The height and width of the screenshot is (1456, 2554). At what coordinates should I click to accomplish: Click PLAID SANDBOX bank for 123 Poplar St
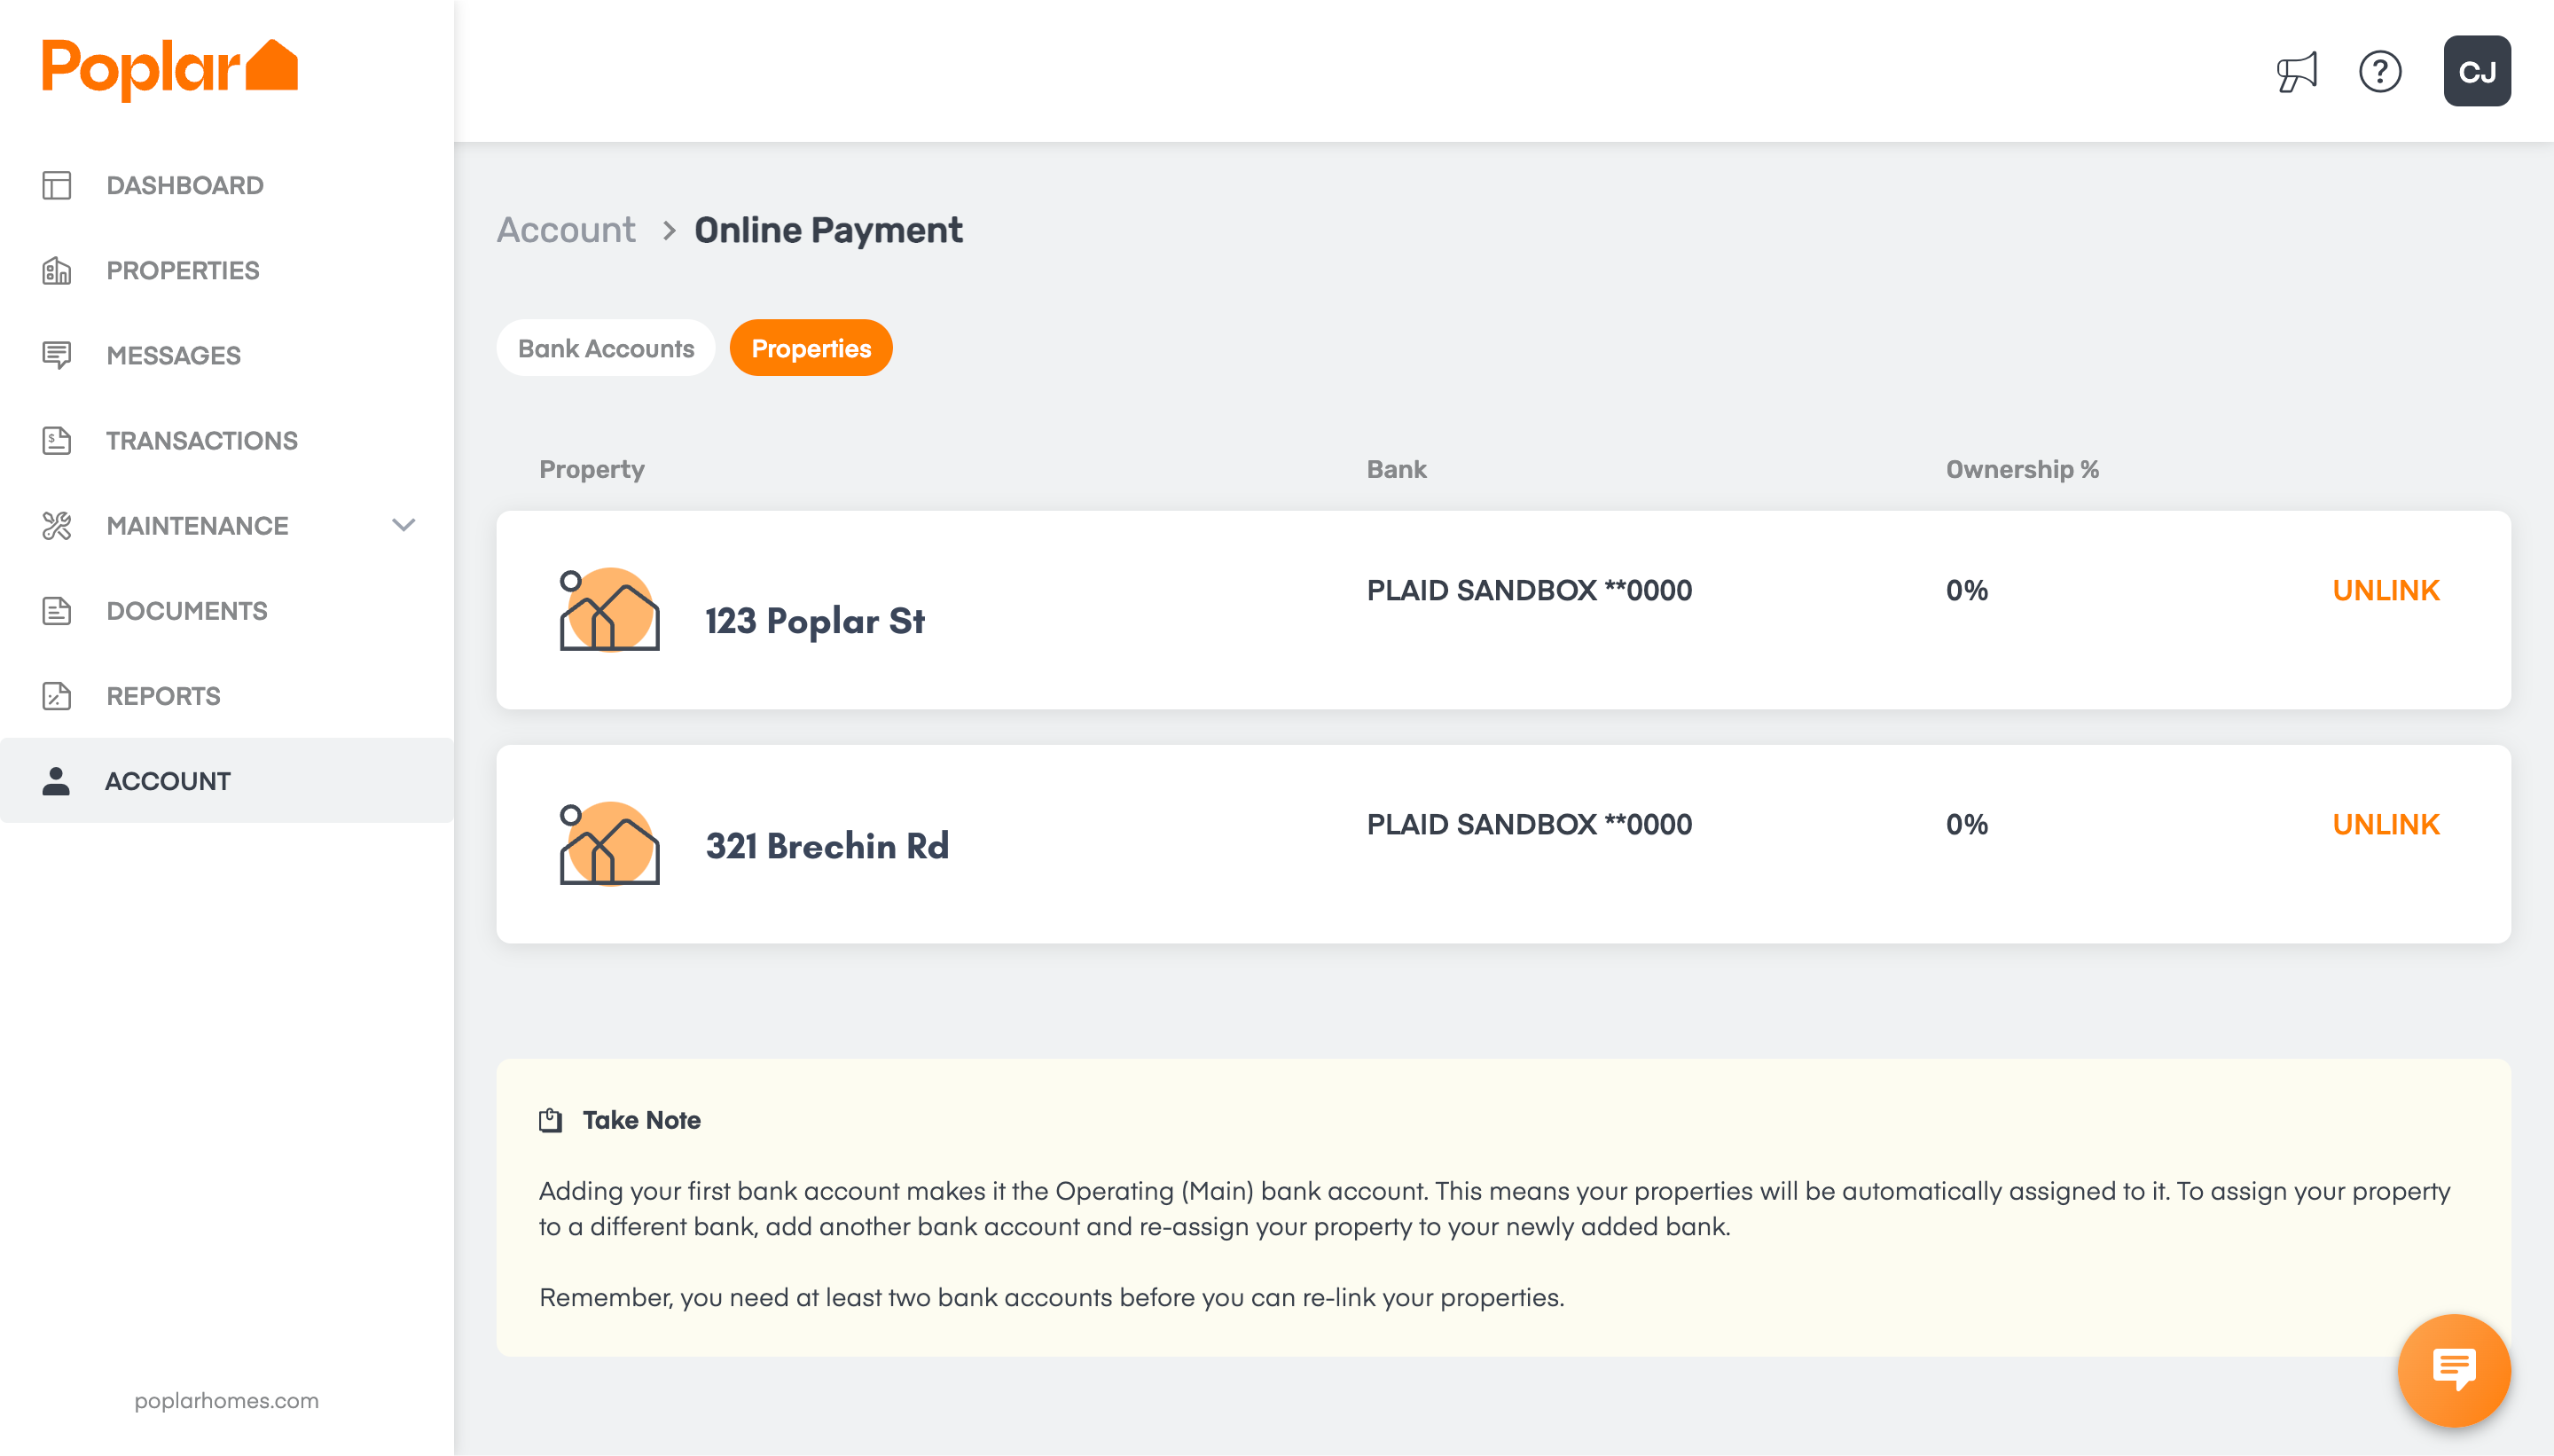tap(1529, 590)
